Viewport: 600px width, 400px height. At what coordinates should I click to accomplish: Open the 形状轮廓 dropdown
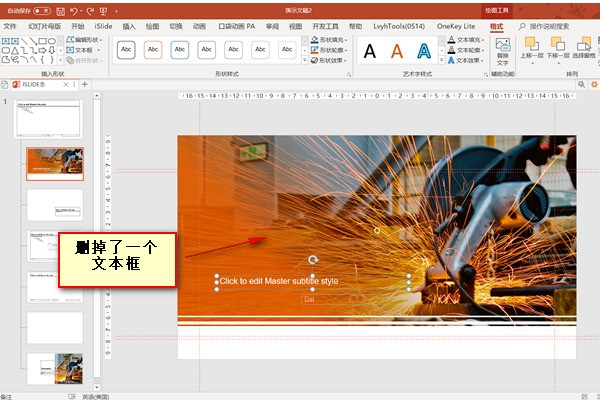click(328, 50)
